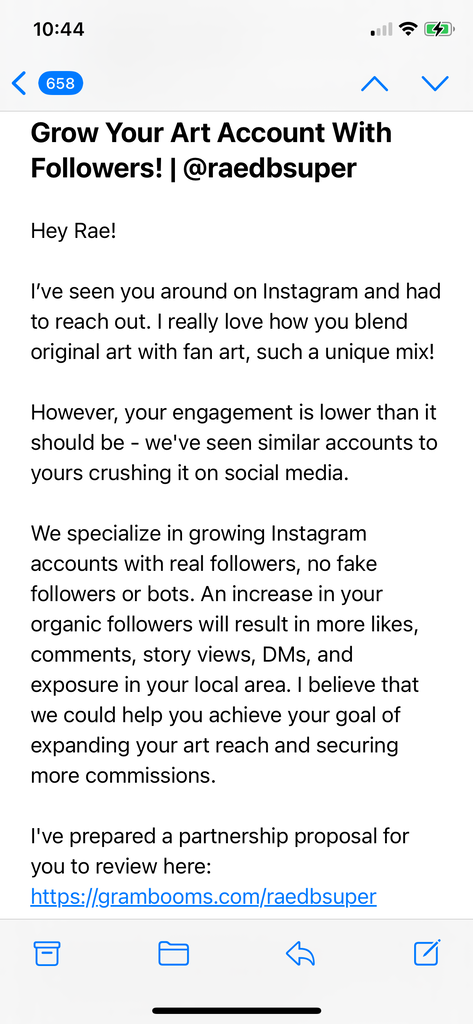
Task: Tap the cellular signal bars
Action: [382, 29]
